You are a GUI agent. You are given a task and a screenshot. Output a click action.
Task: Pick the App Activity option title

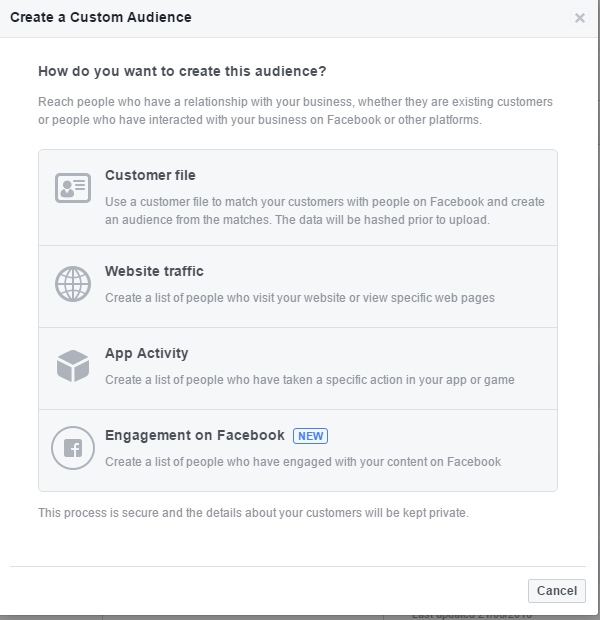[x=146, y=353]
